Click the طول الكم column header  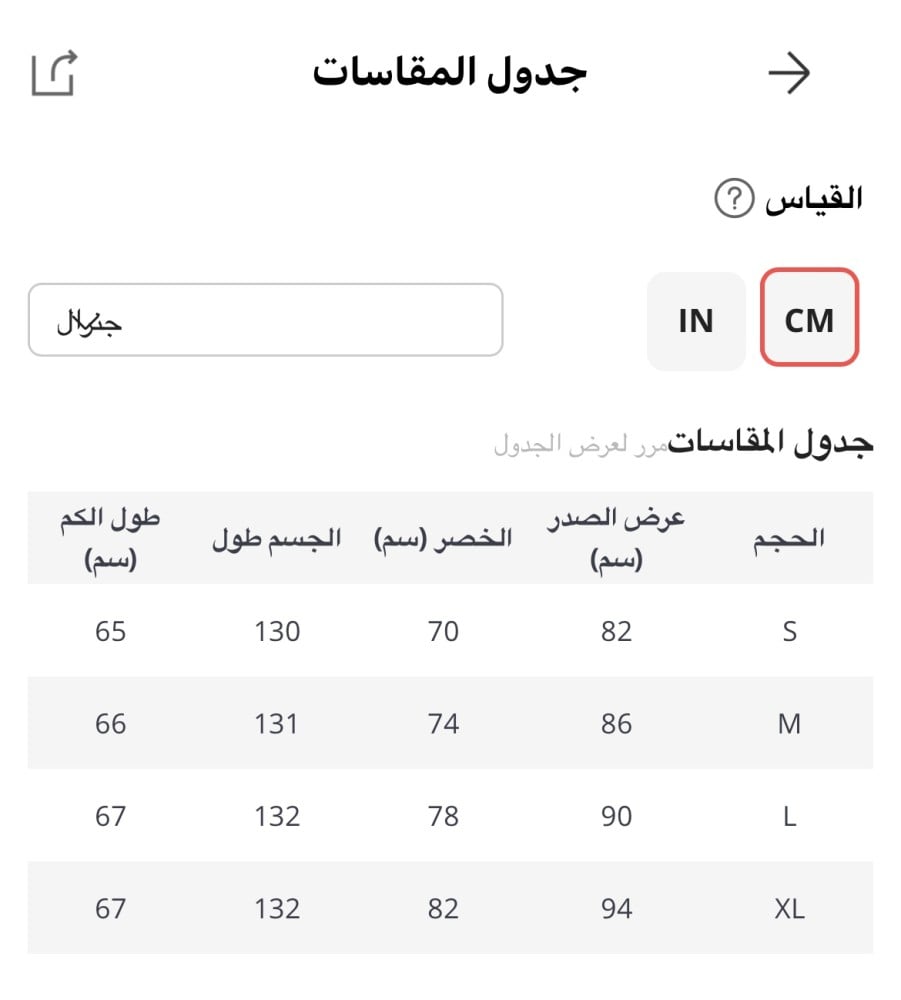click(x=110, y=538)
